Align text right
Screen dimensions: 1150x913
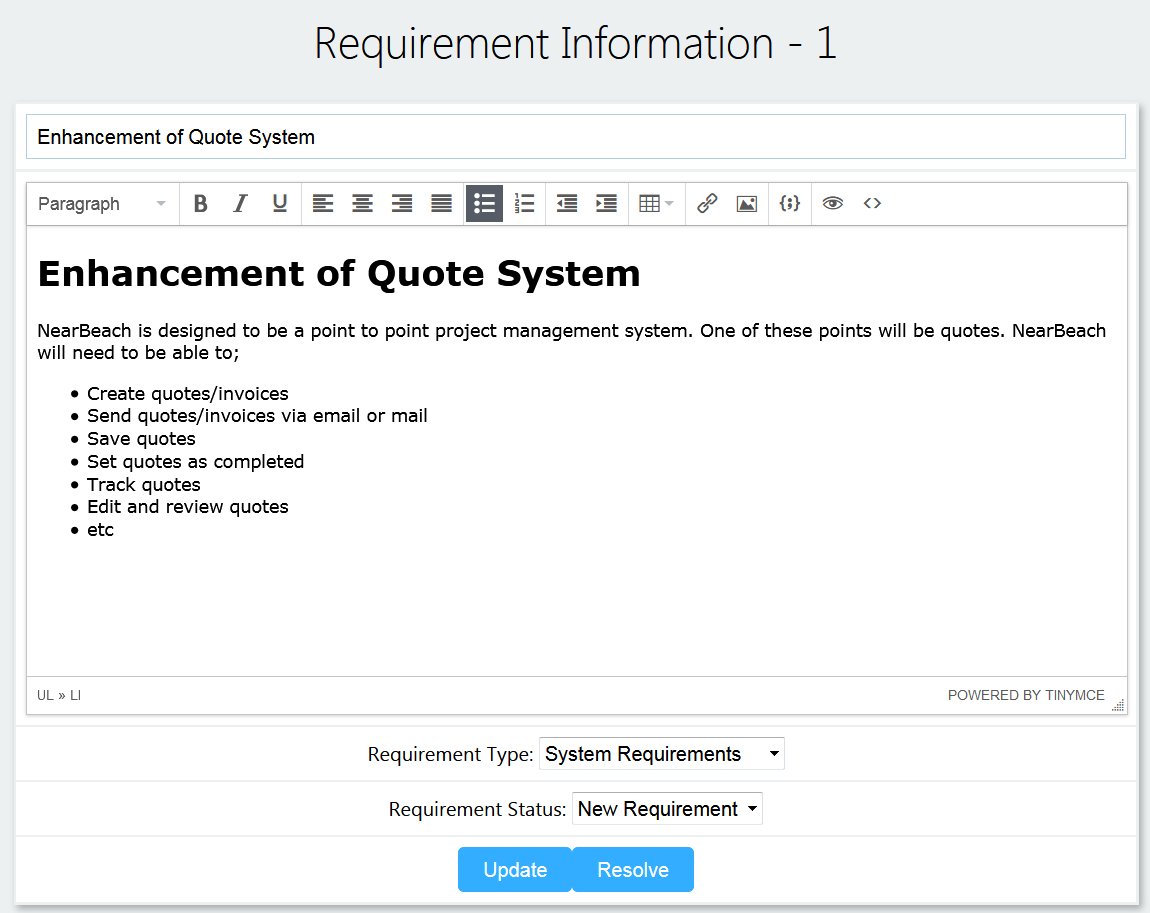coord(402,203)
